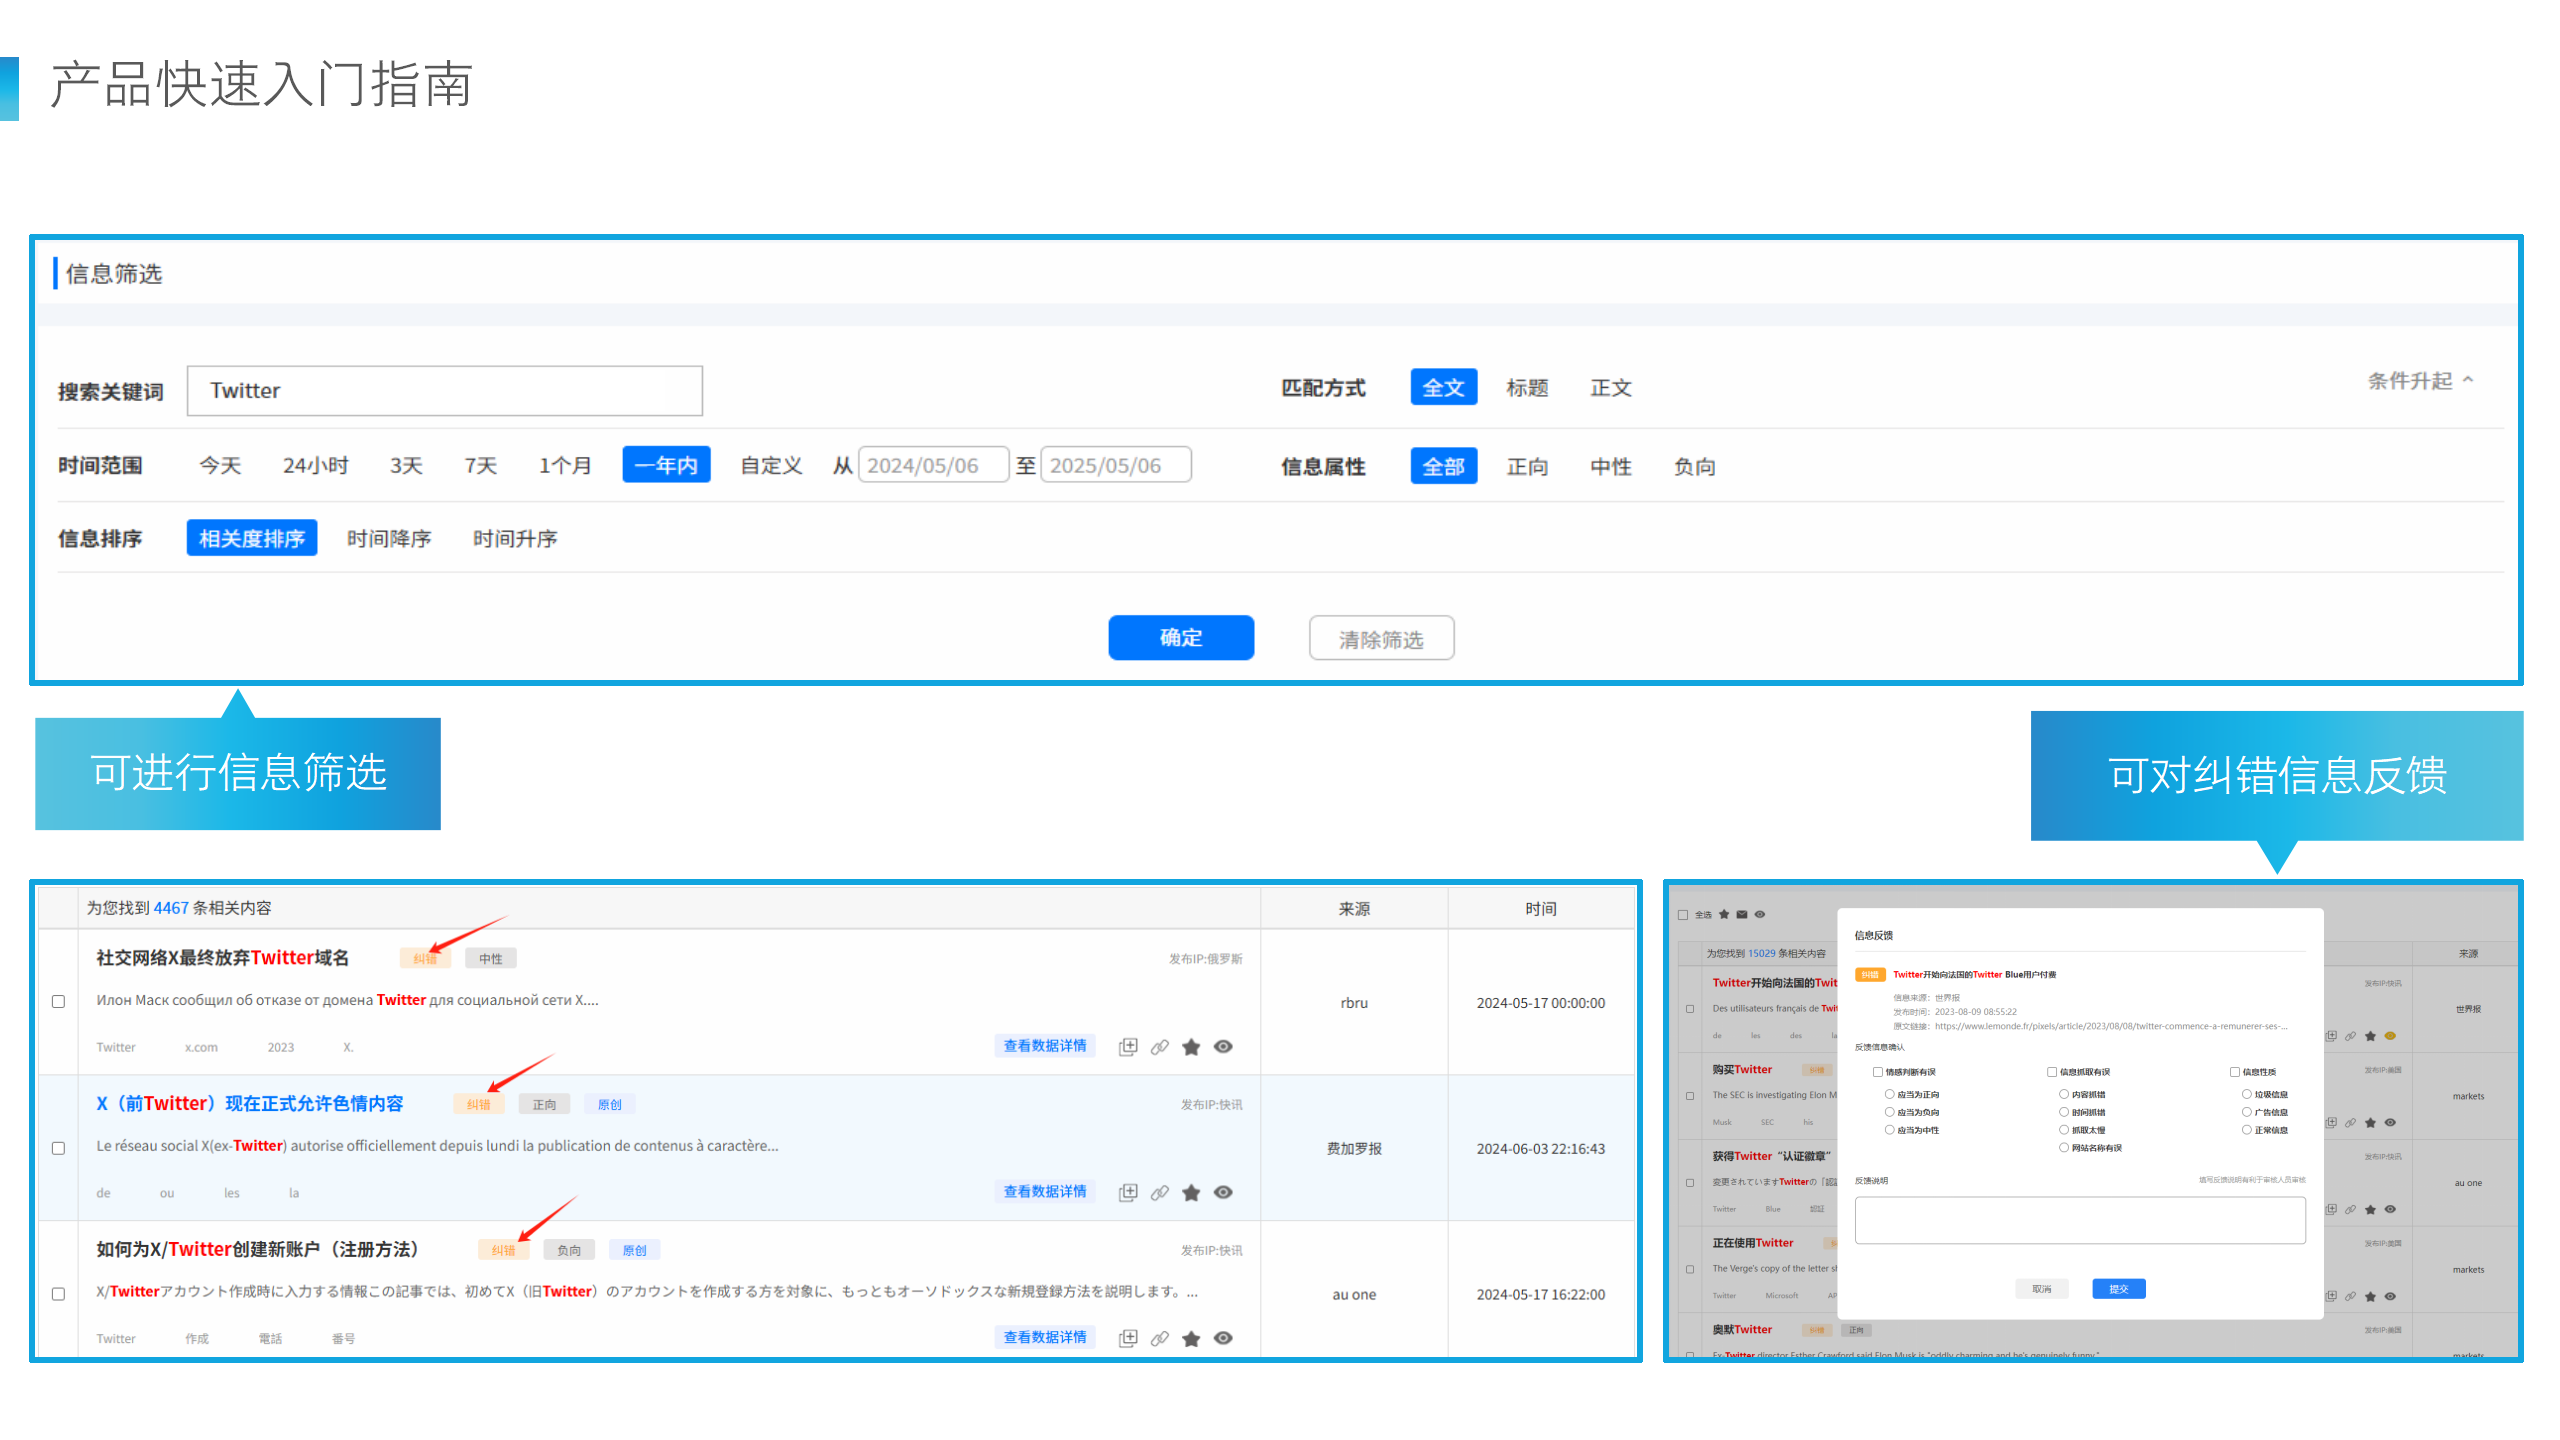Click the eye icon in the rbru row
2560x1440 pixels.
coord(1222,1046)
